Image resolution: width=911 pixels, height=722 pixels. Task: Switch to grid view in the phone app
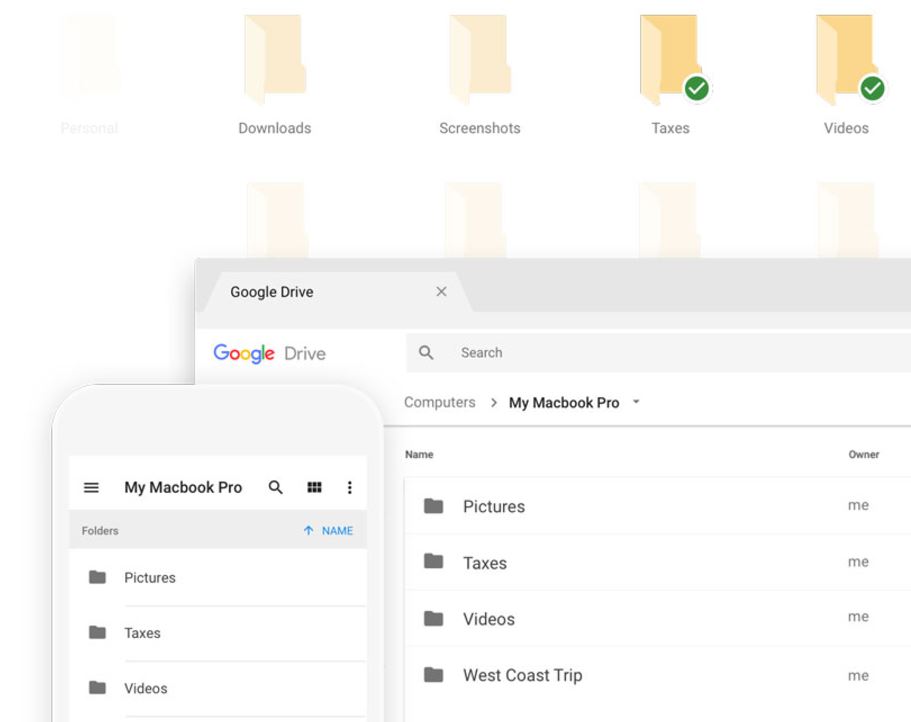pyautogui.click(x=314, y=487)
